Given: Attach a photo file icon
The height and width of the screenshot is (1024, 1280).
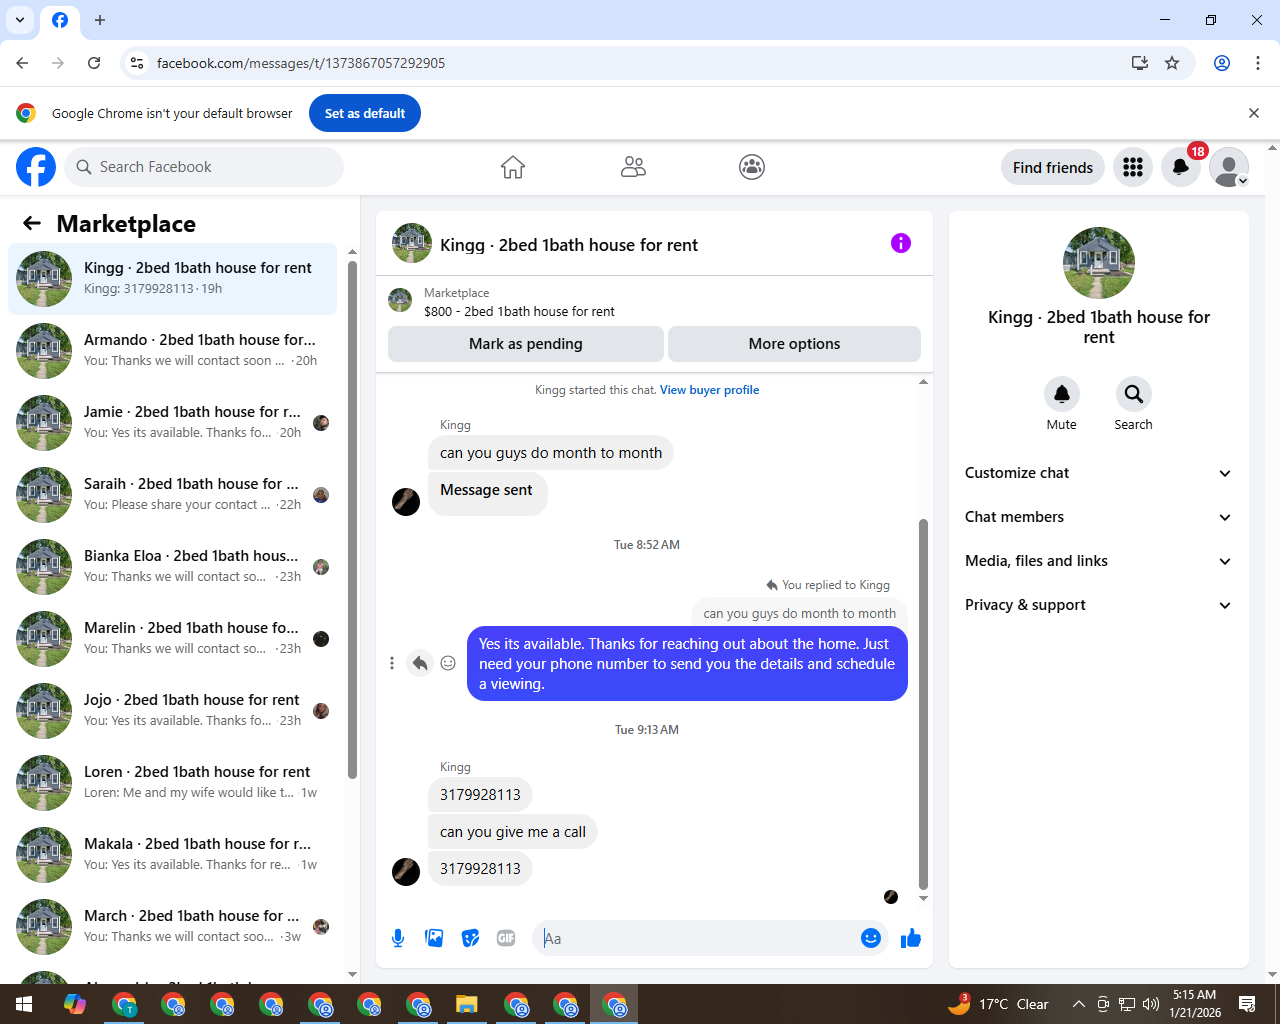Looking at the screenshot, I should (434, 938).
